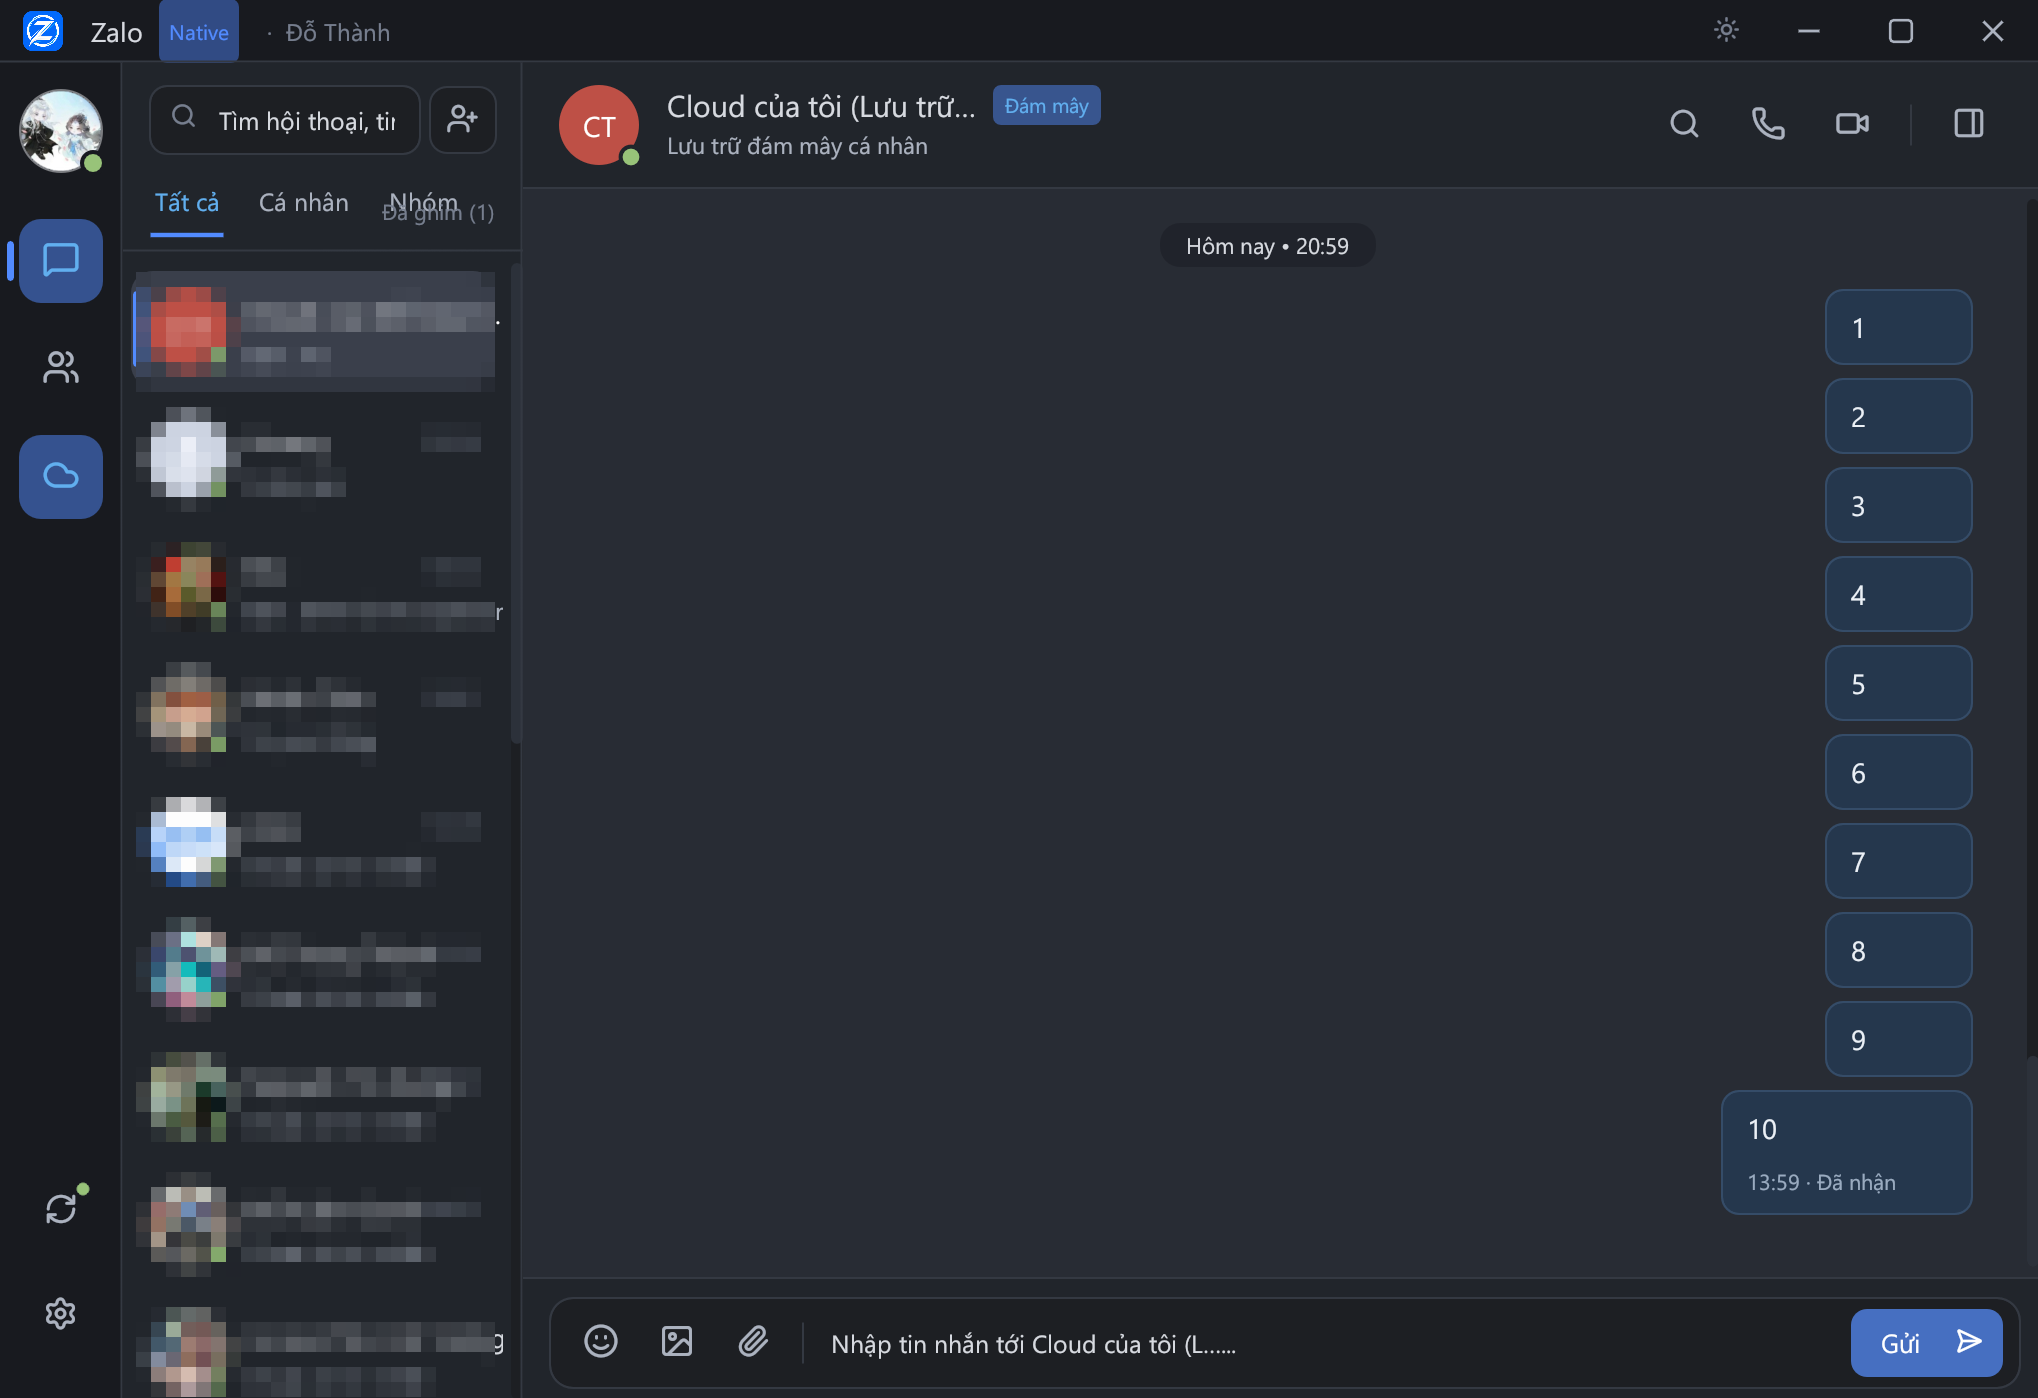Open the Contacts icon in sidebar
2038x1398 pixels.
click(x=60, y=367)
